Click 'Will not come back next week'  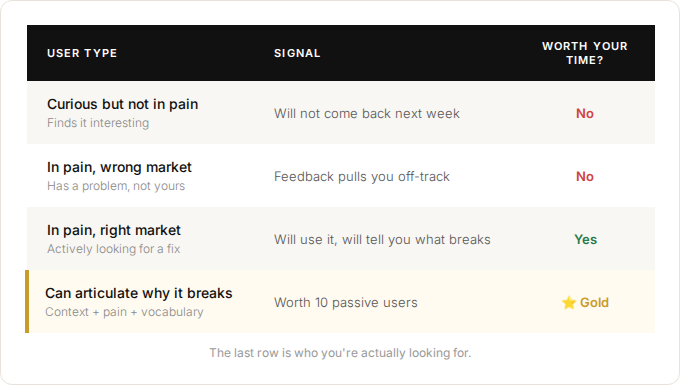click(366, 114)
